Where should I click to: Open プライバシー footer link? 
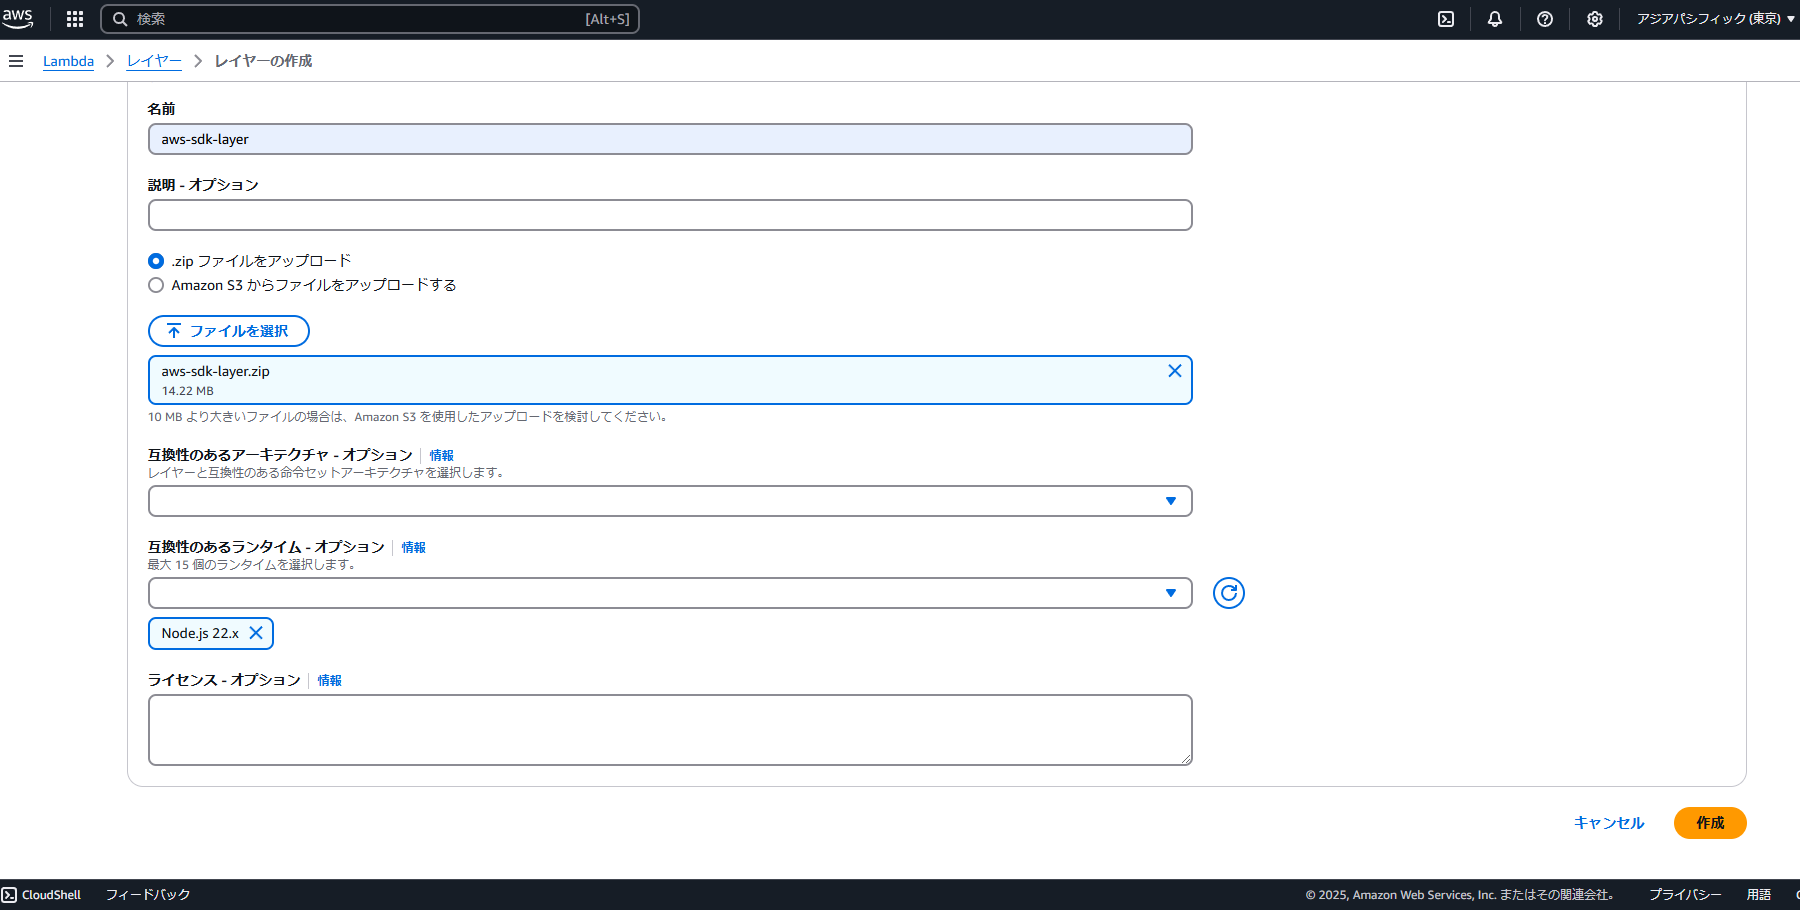[x=1685, y=895]
